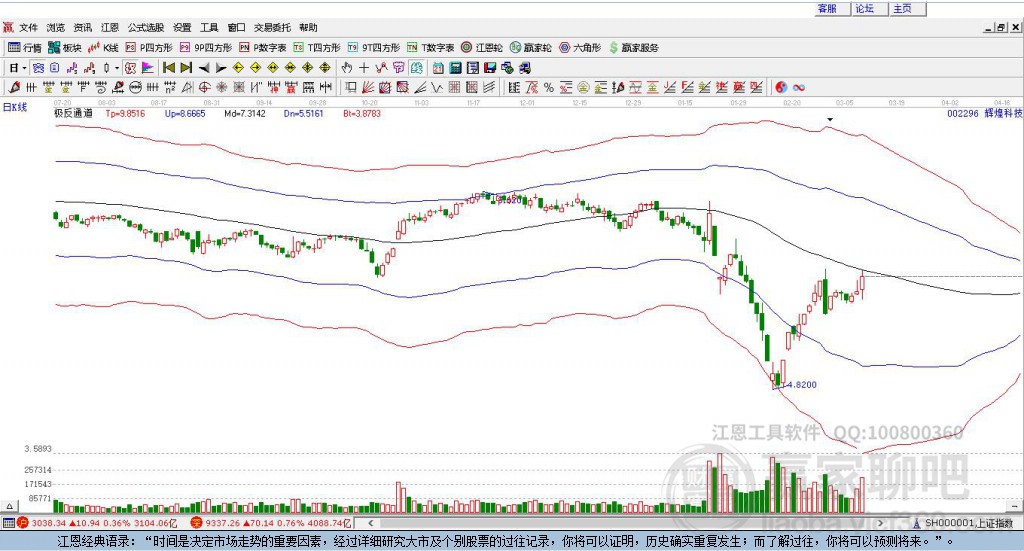Click the black left arrow icon

pos(204,68)
